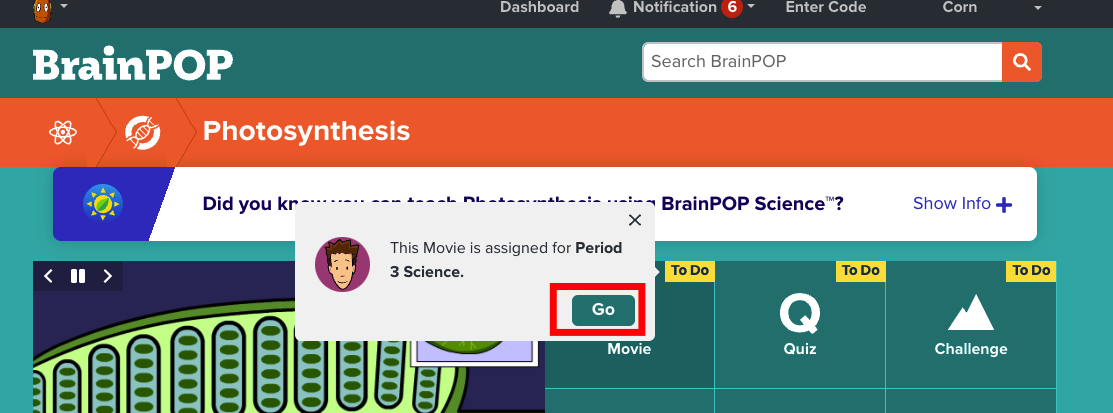Screen dimensions: 1113x413
Task: Click the orange search magnifier button
Action: click(1021, 62)
